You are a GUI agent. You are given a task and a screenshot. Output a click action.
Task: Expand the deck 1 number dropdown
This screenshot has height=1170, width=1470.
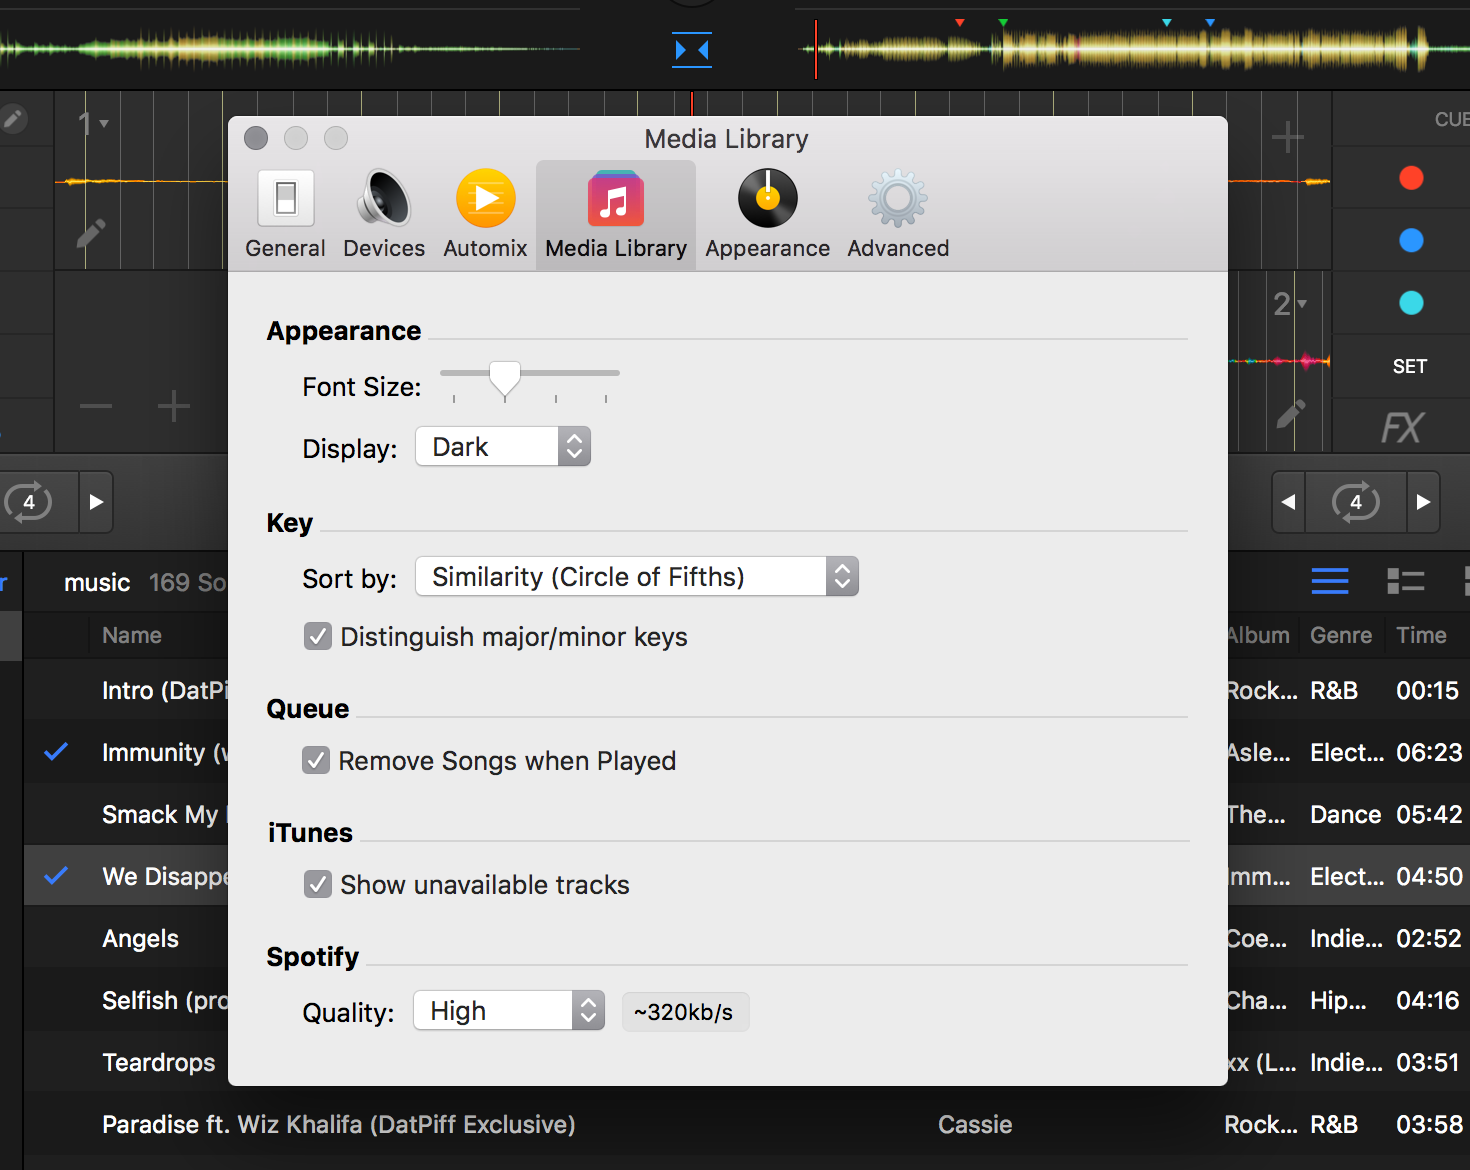pos(93,124)
